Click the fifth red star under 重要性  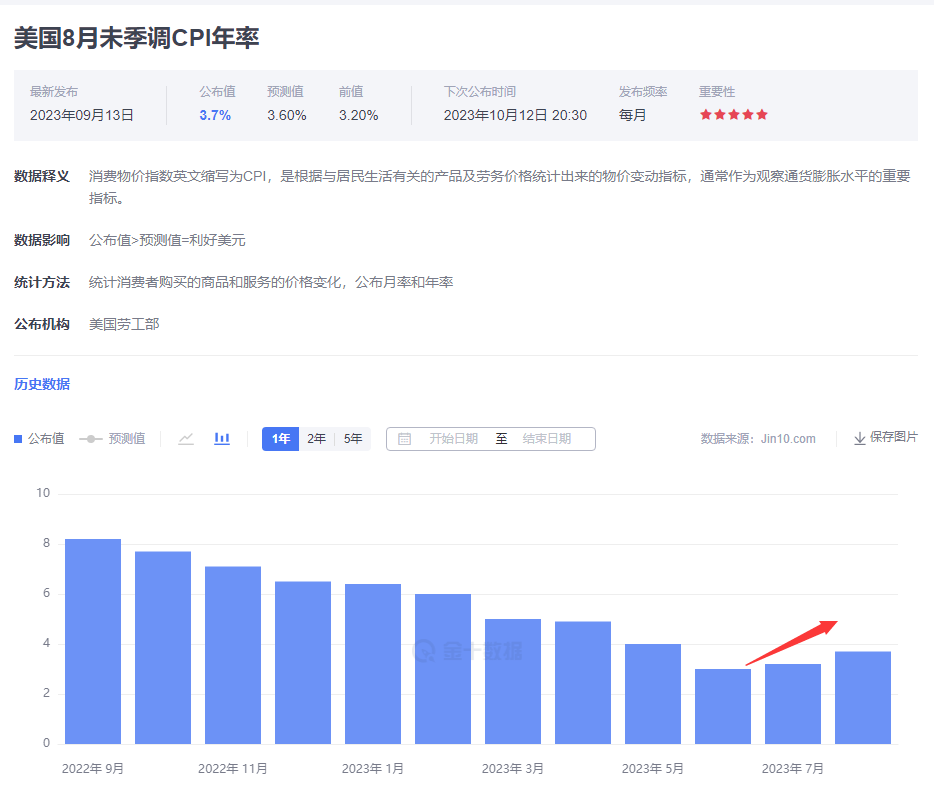click(x=761, y=114)
